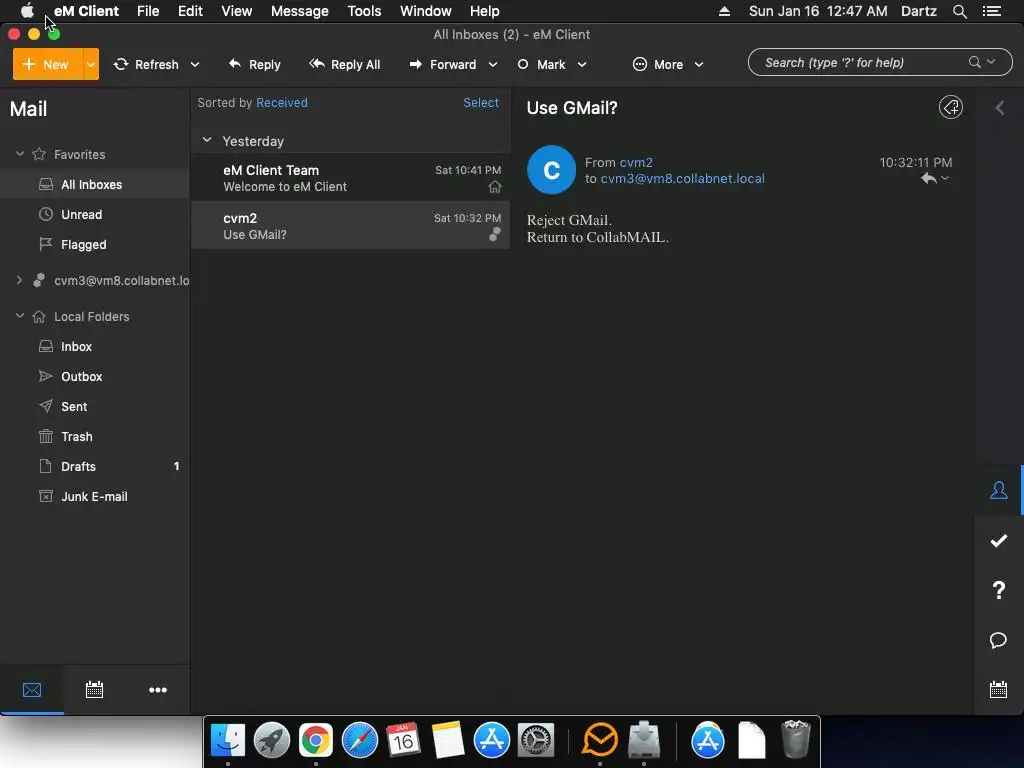Open the reply options chevron in the header
Image resolution: width=1024 pixels, height=768 pixels.
pos(945,178)
